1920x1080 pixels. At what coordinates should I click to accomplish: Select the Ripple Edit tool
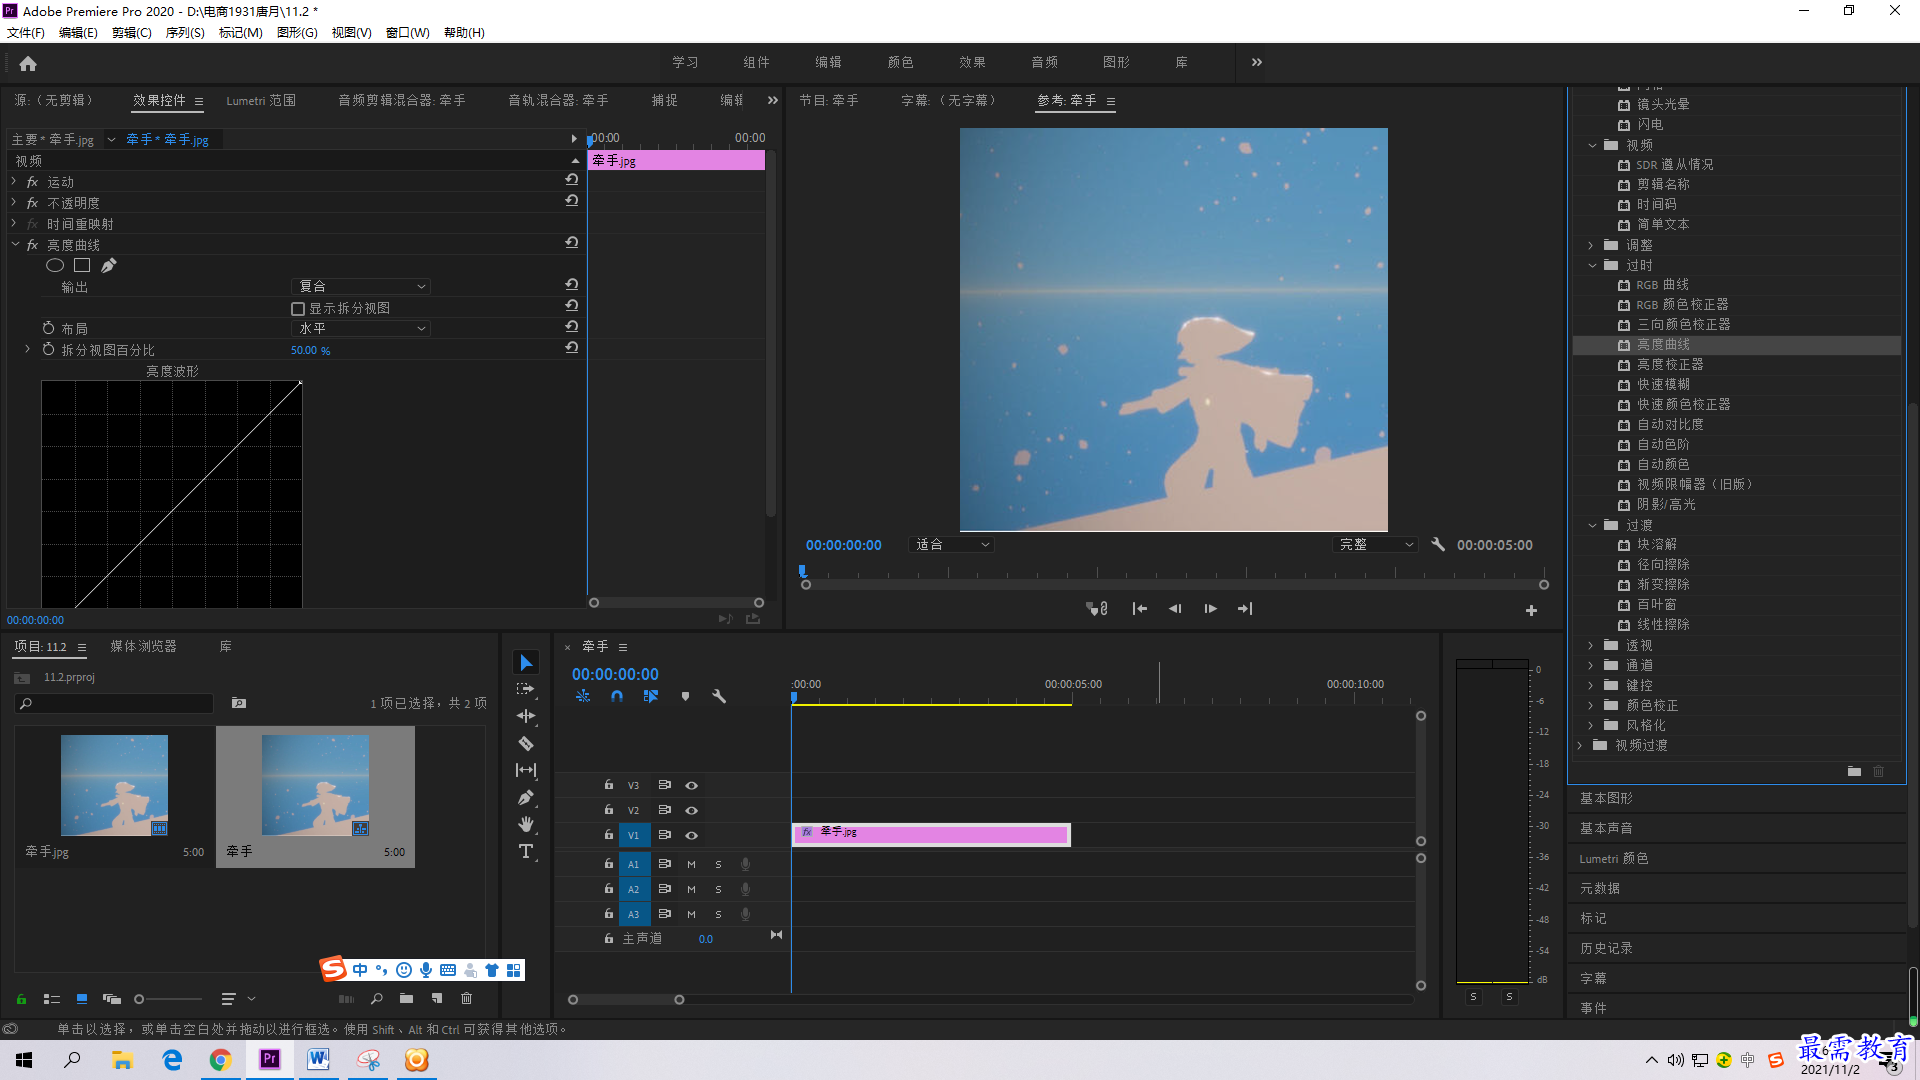click(x=526, y=716)
